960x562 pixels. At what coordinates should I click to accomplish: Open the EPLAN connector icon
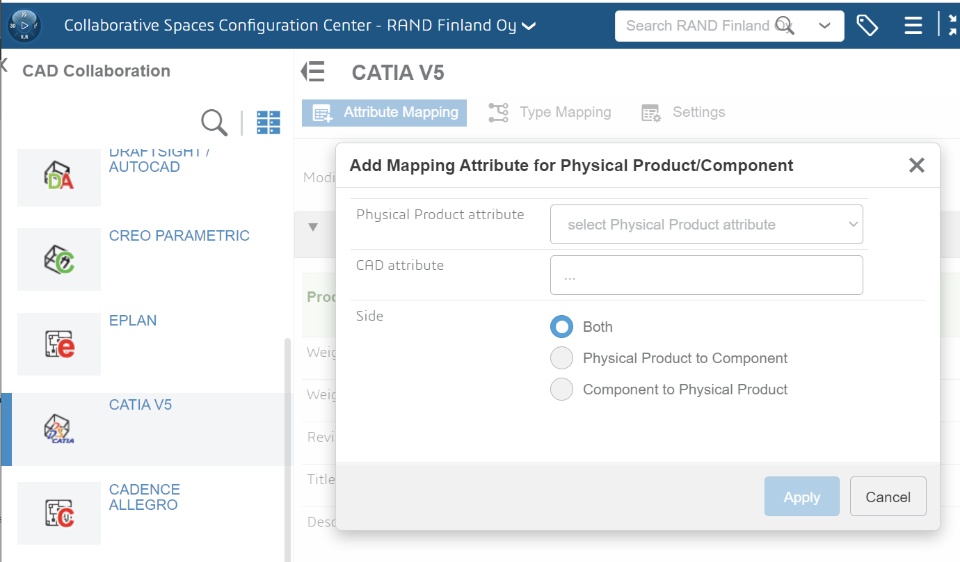tap(59, 344)
